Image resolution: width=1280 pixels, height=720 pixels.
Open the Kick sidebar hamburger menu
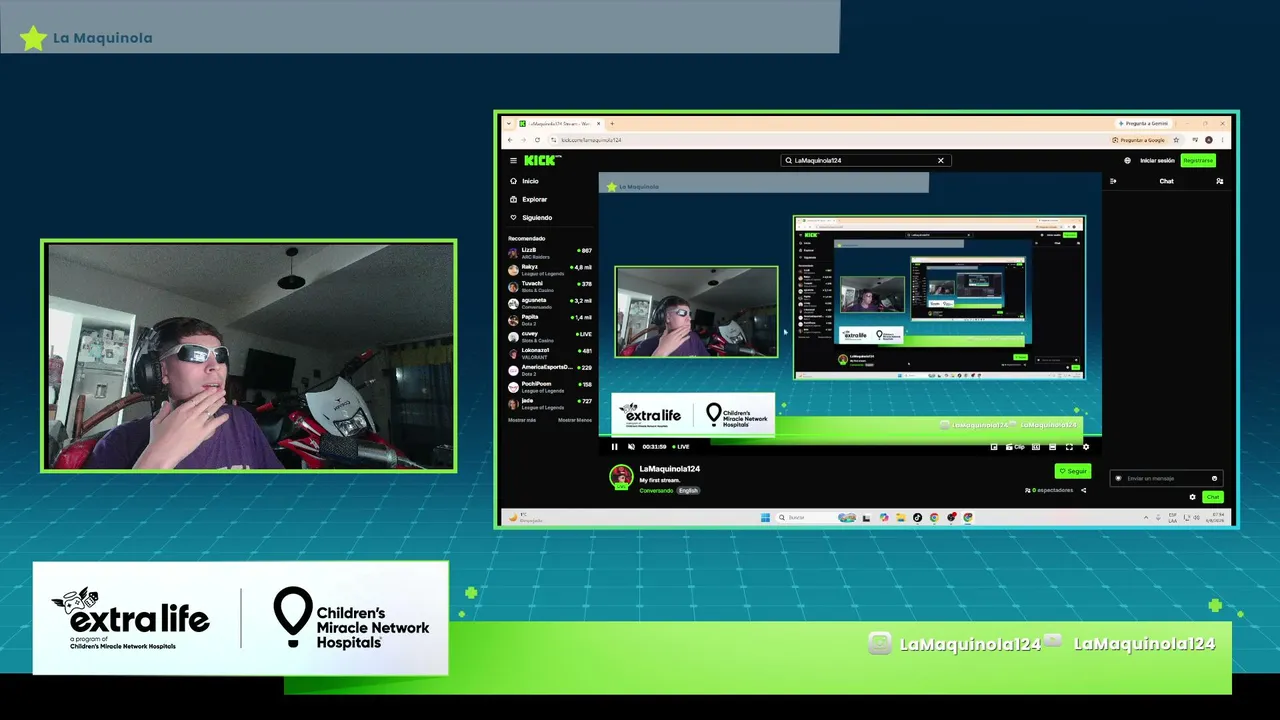(514, 160)
